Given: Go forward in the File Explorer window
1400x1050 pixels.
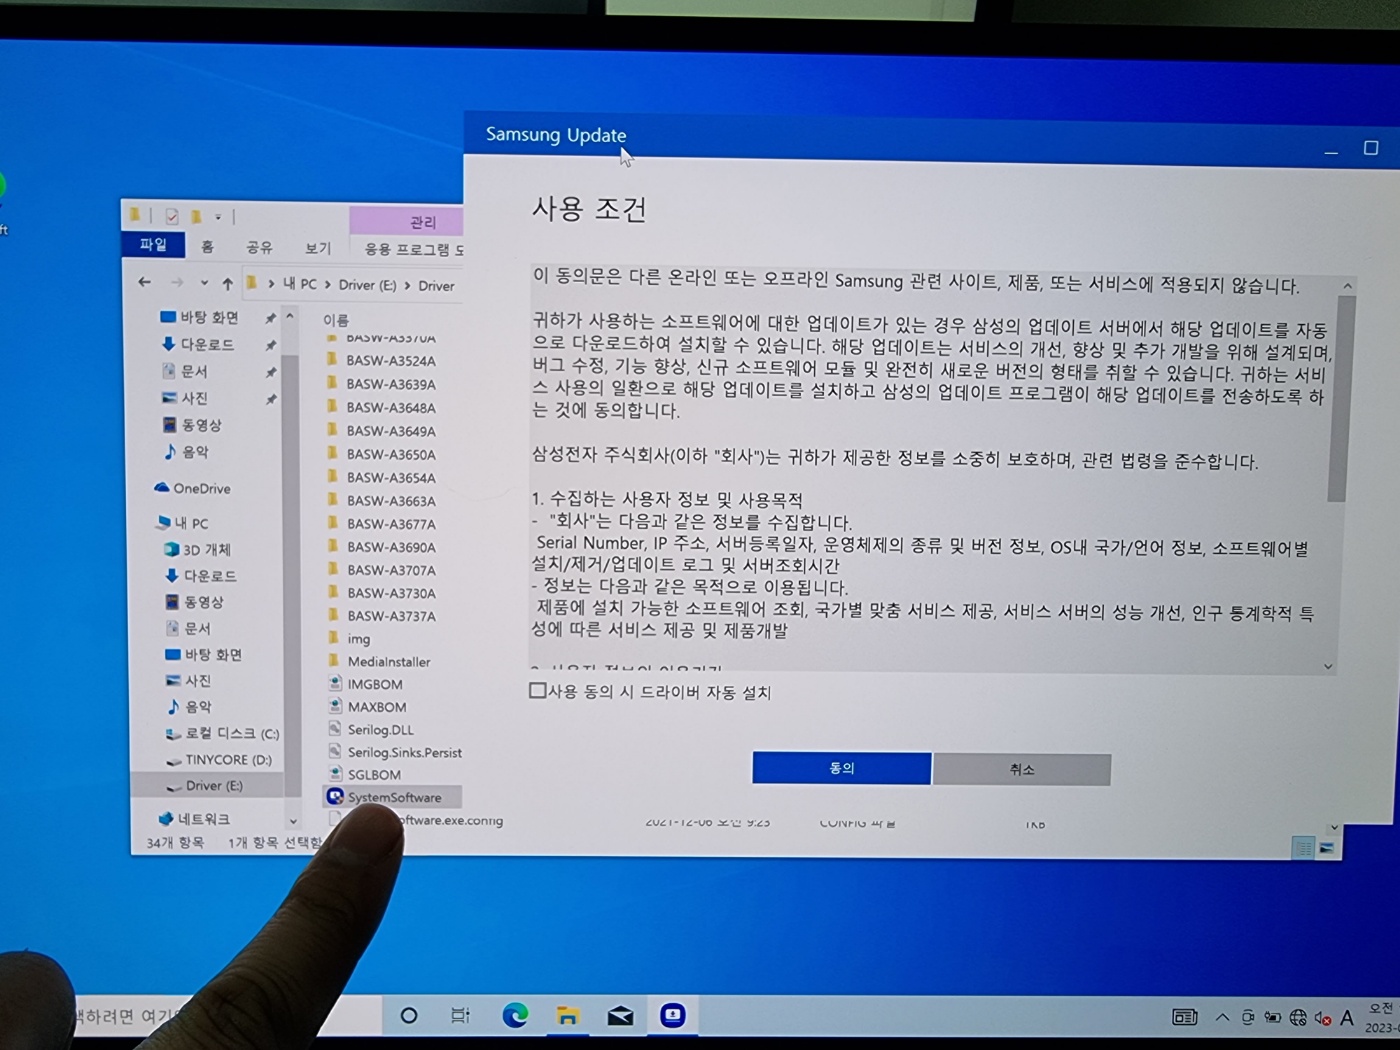Looking at the screenshot, I should coord(177,283).
